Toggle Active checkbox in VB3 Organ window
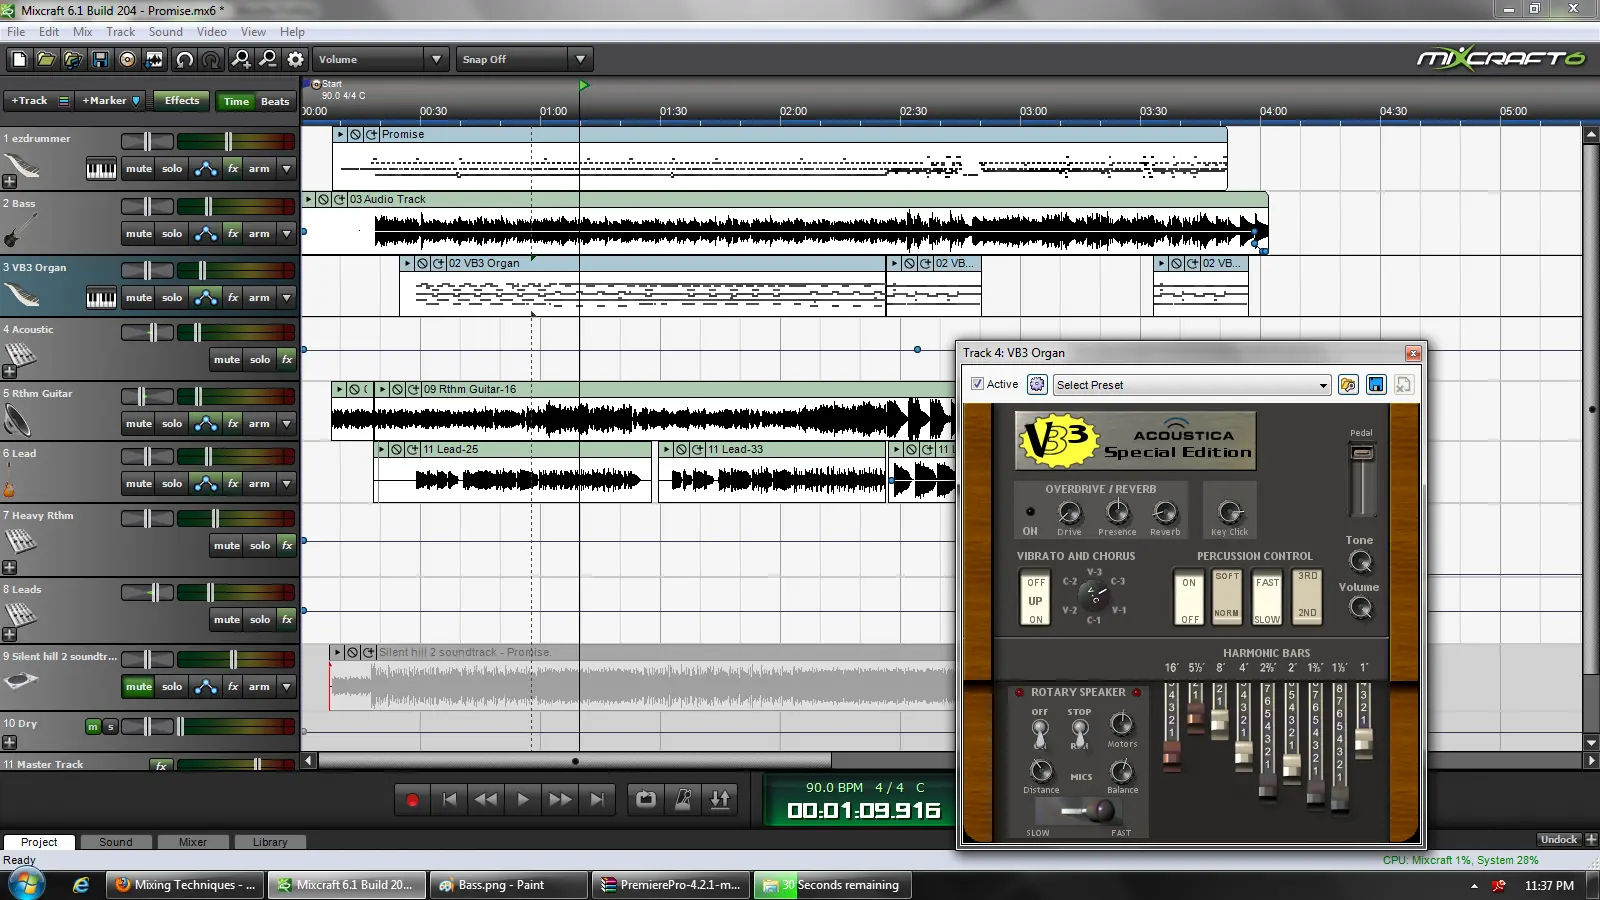This screenshot has height=900, width=1600. tap(977, 384)
